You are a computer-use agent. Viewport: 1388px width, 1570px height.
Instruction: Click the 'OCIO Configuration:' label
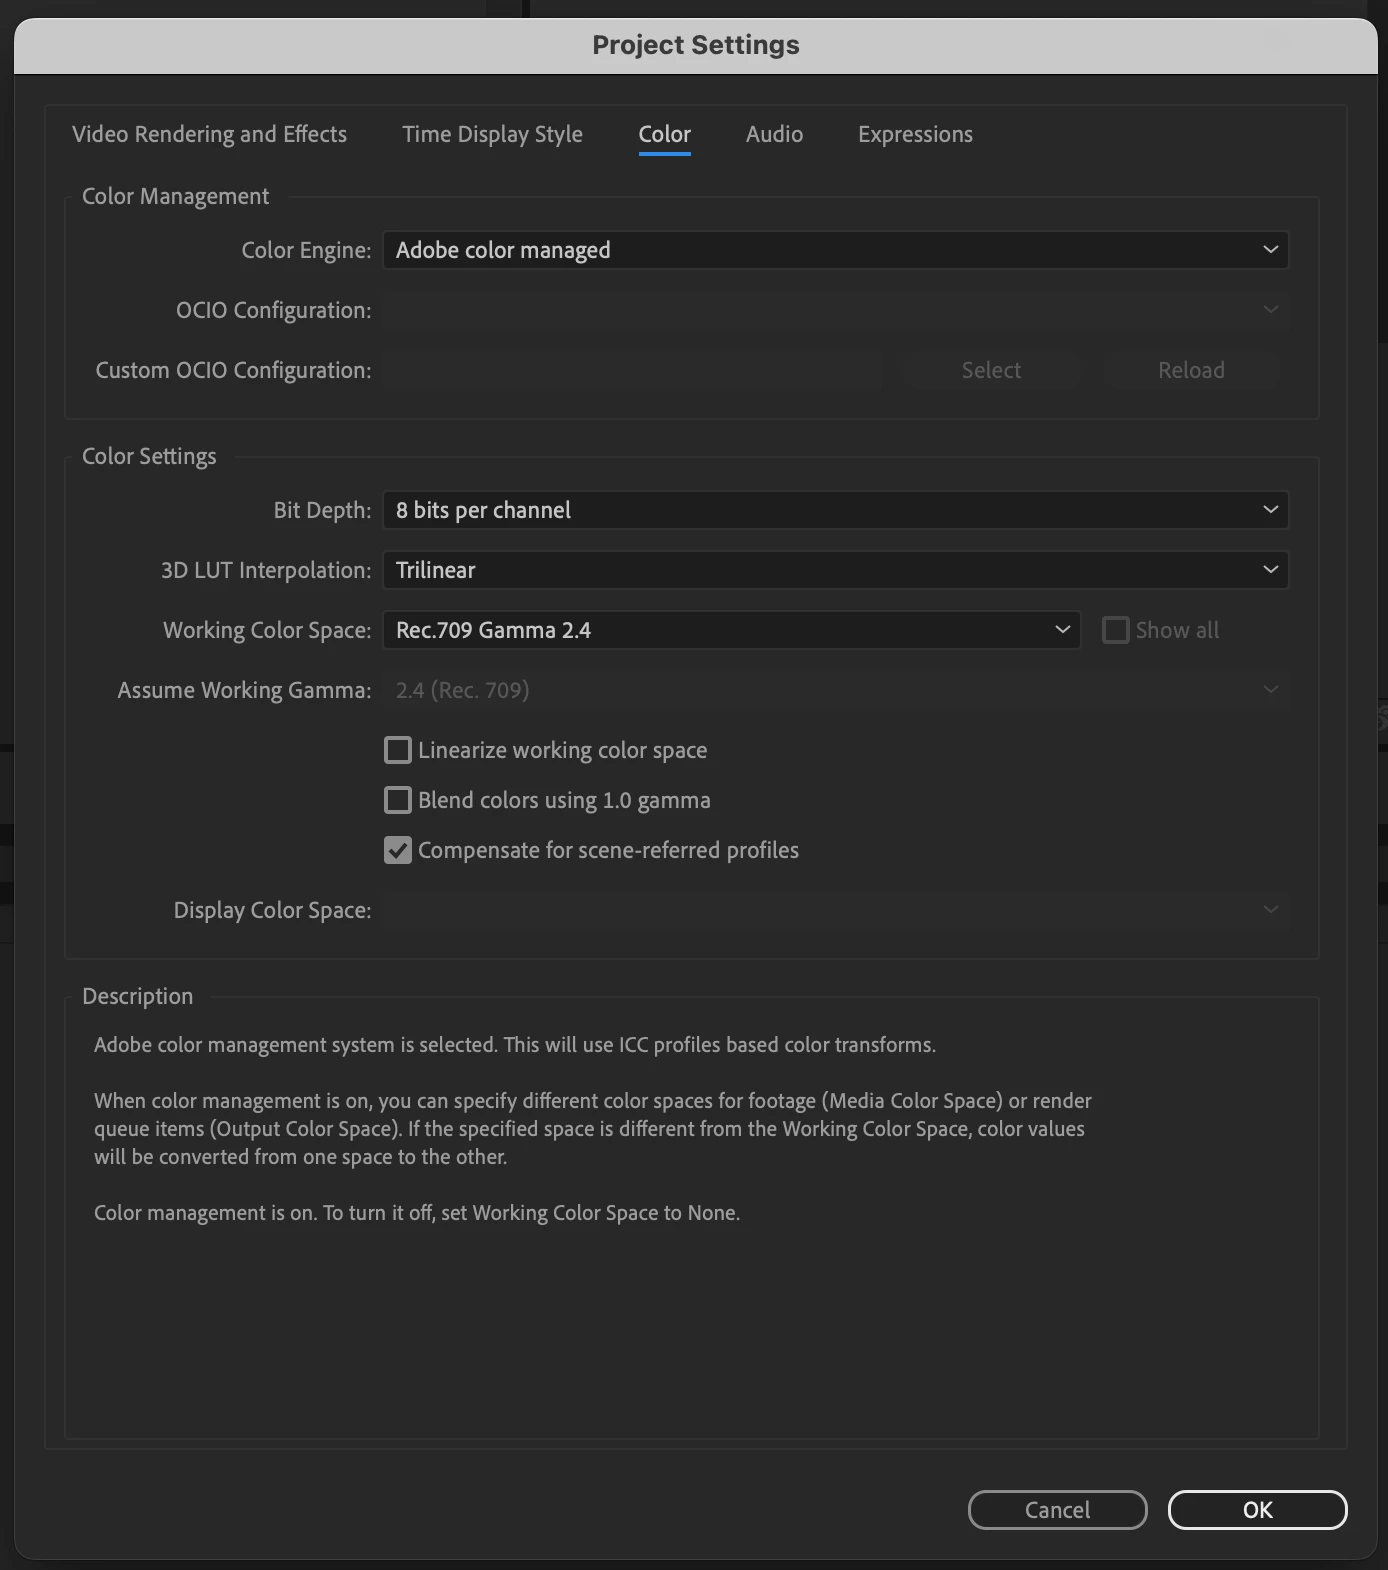point(273,310)
